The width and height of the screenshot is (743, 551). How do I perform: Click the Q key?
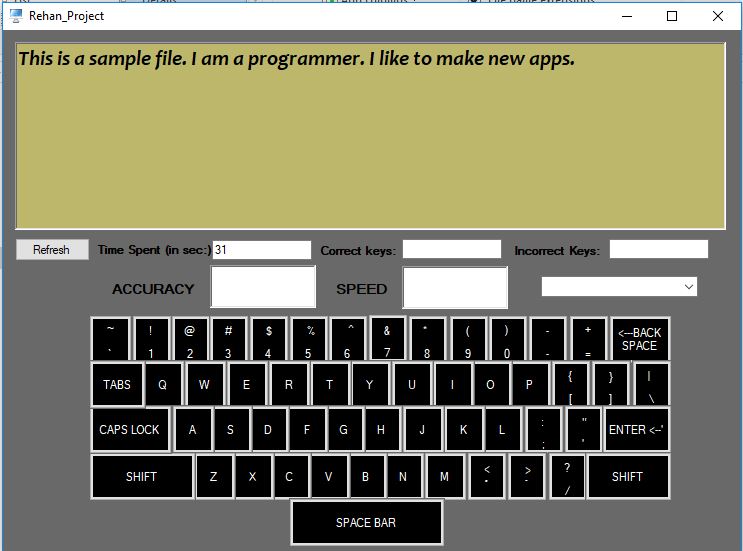(163, 384)
